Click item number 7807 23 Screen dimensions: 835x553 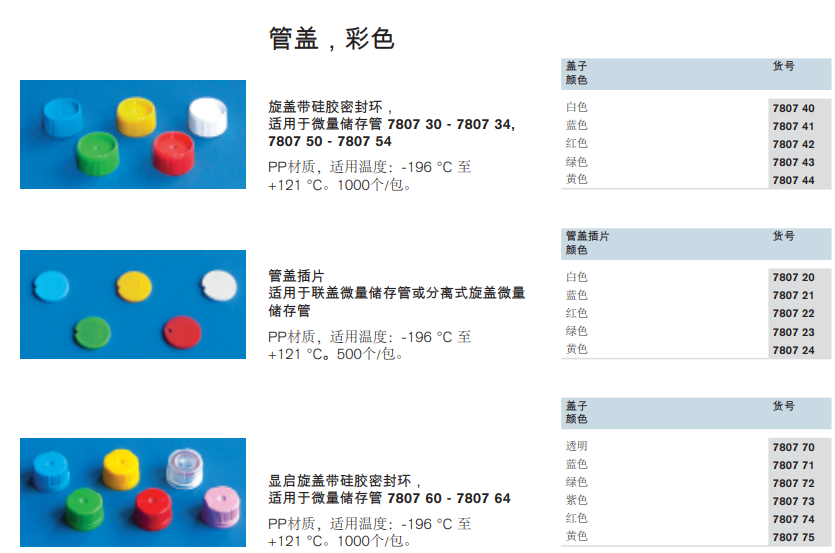793,332
